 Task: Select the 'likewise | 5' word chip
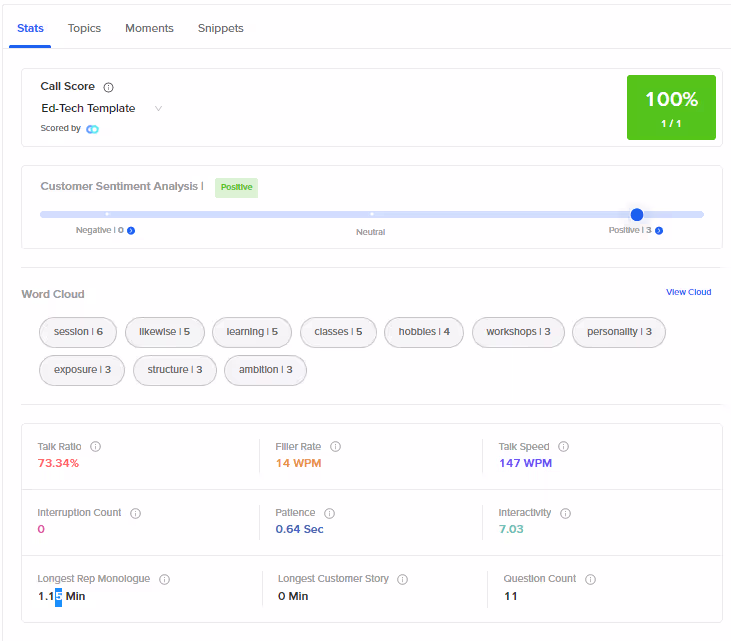click(x=165, y=332)
